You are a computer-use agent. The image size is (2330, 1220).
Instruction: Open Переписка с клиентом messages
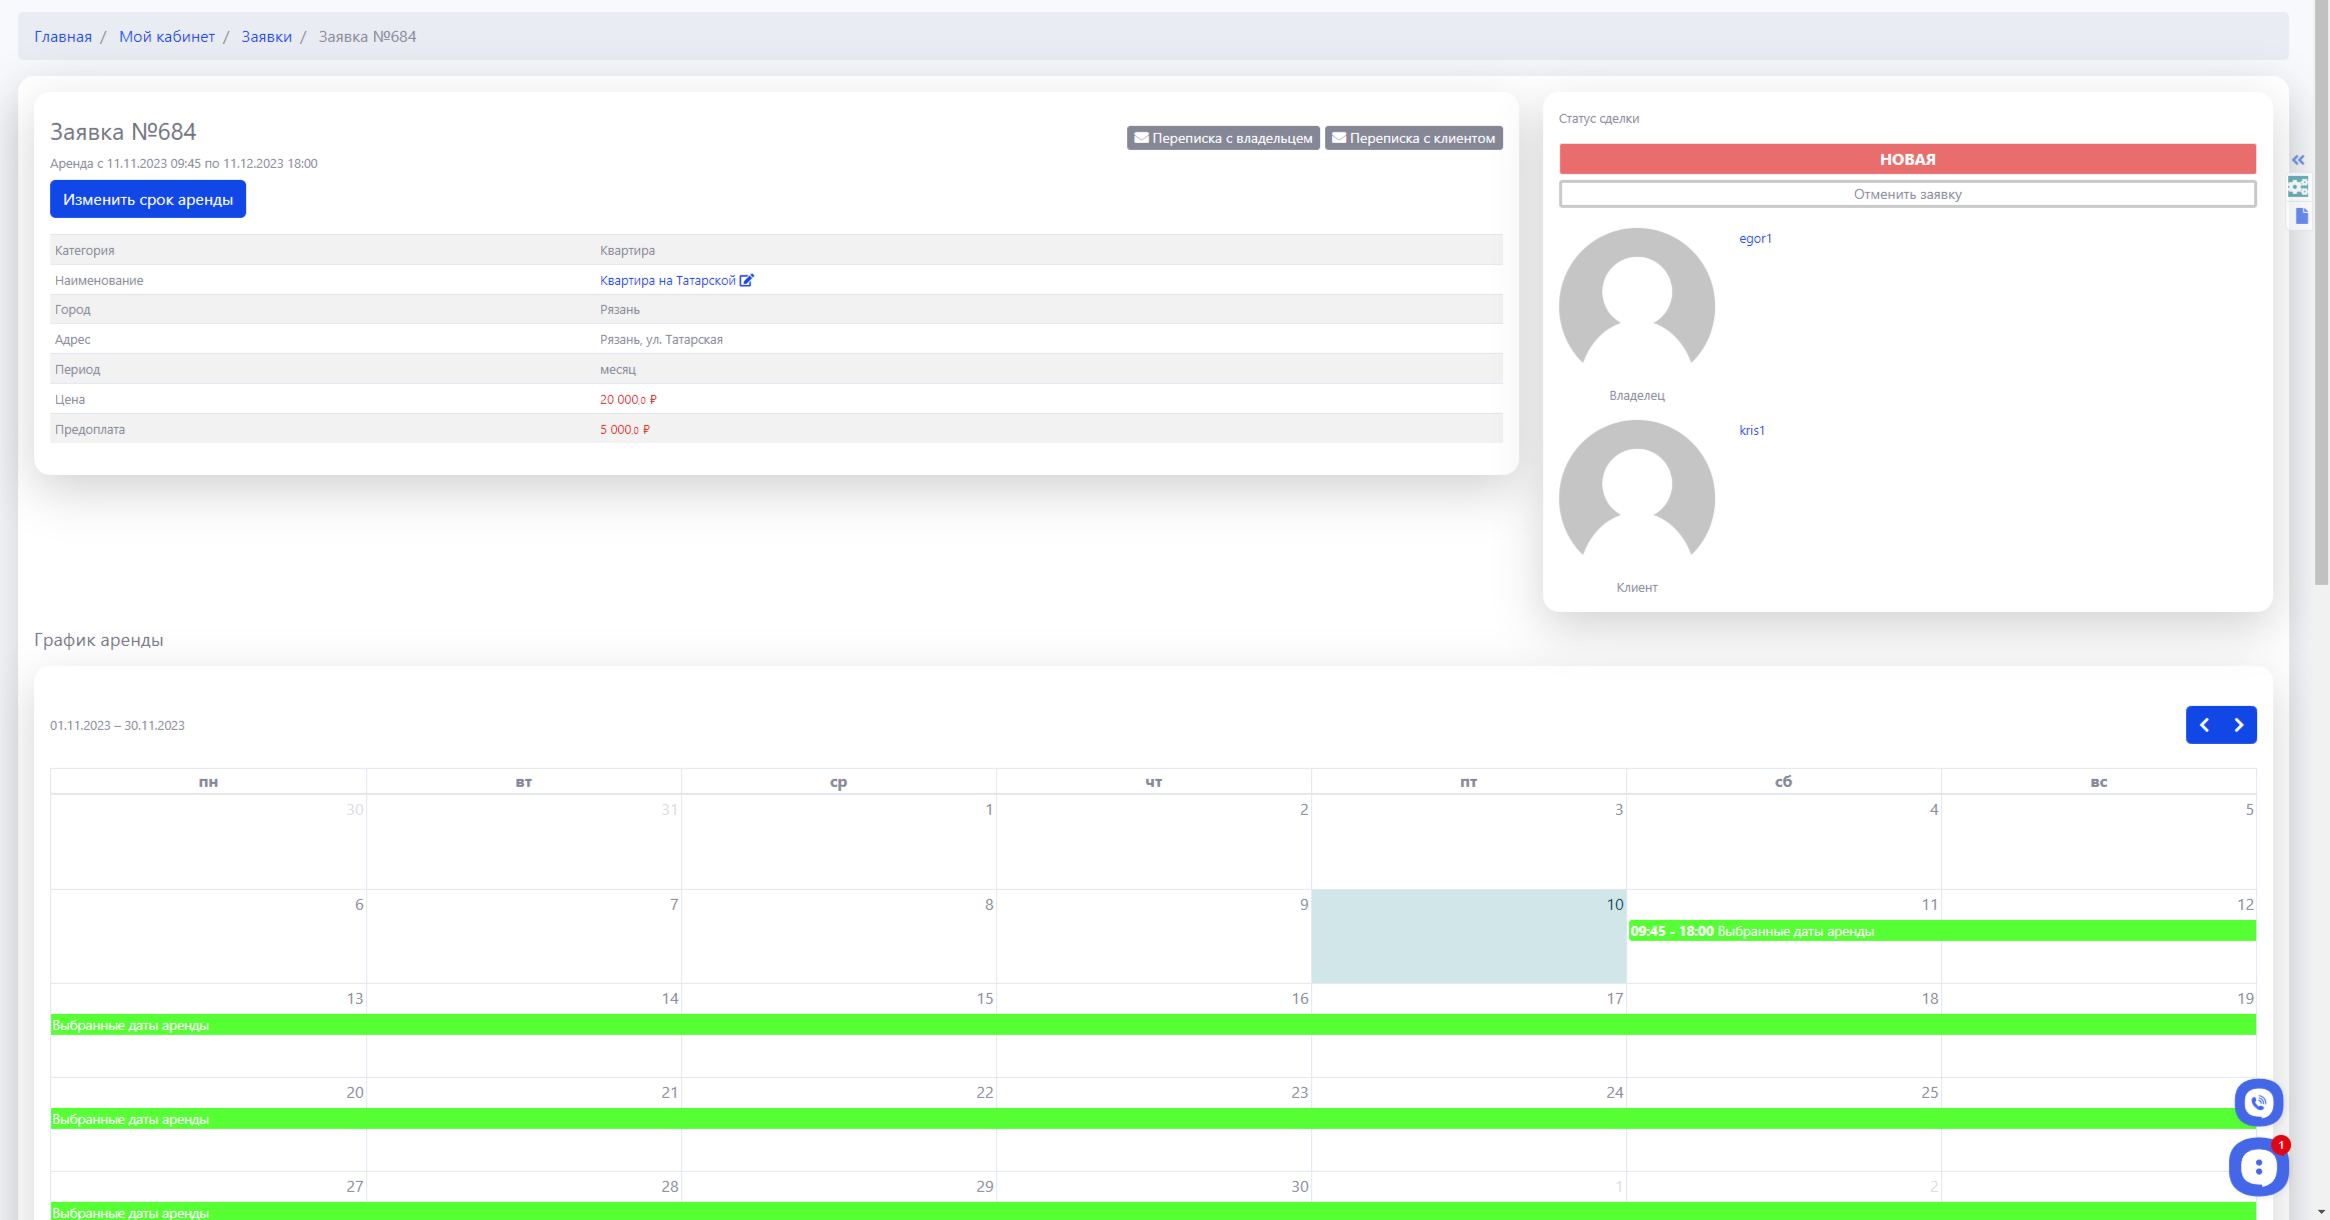click(1413, 138)
